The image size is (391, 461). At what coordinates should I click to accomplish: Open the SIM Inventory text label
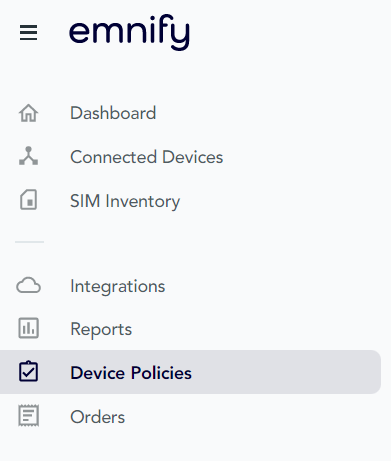point(125,202)
